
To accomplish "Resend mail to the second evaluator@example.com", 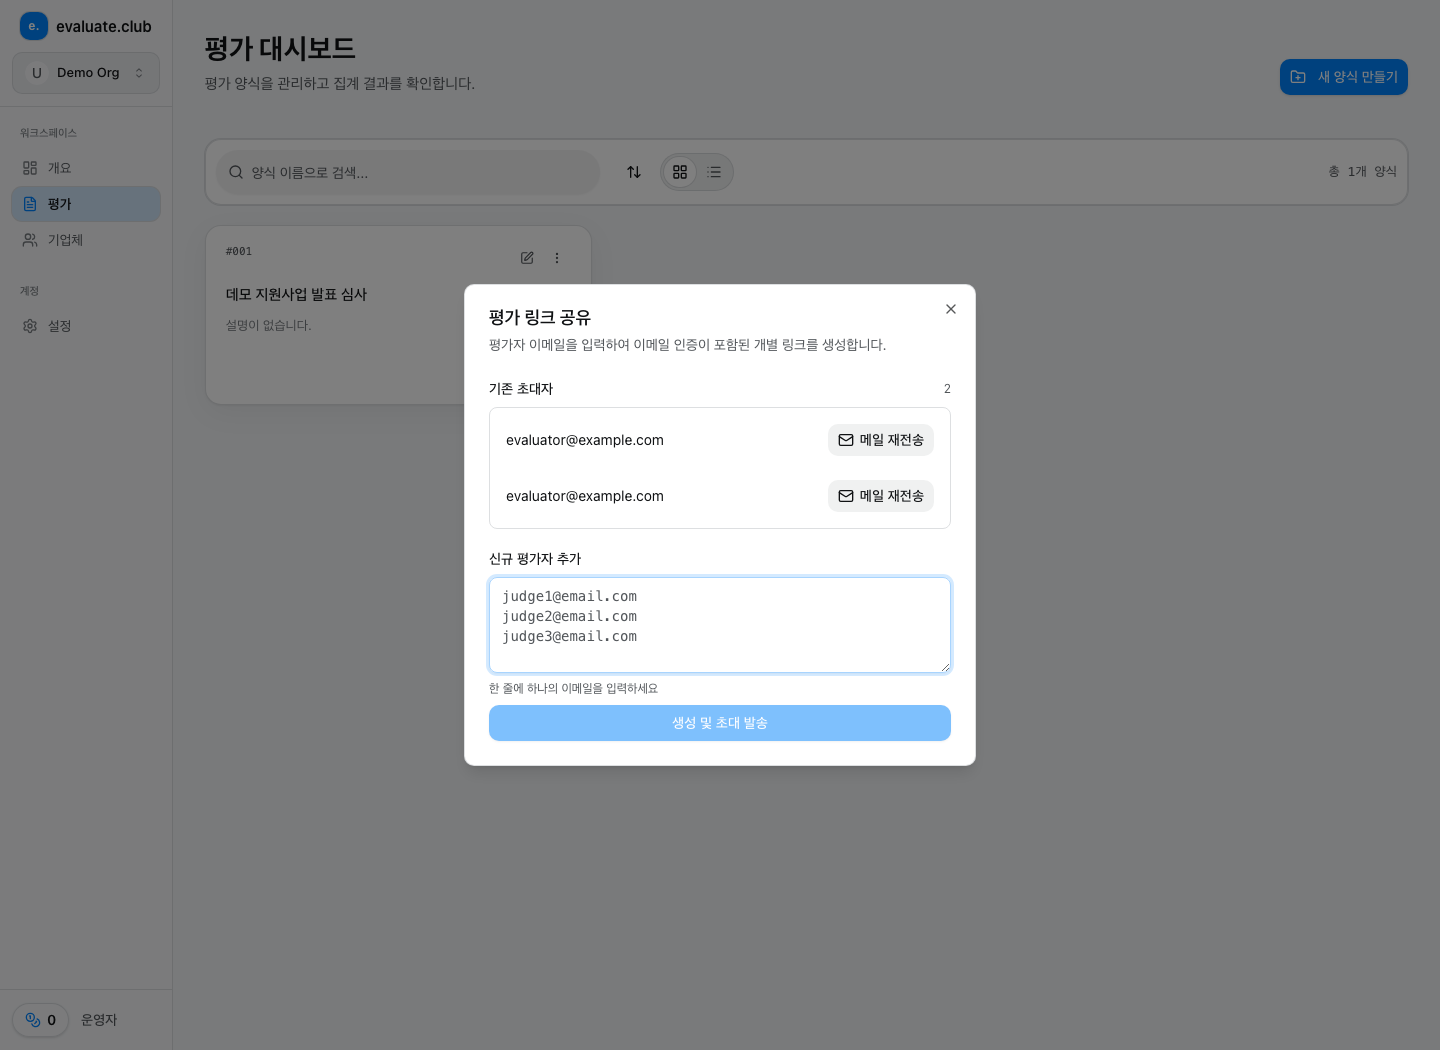I will coord(880,496).
